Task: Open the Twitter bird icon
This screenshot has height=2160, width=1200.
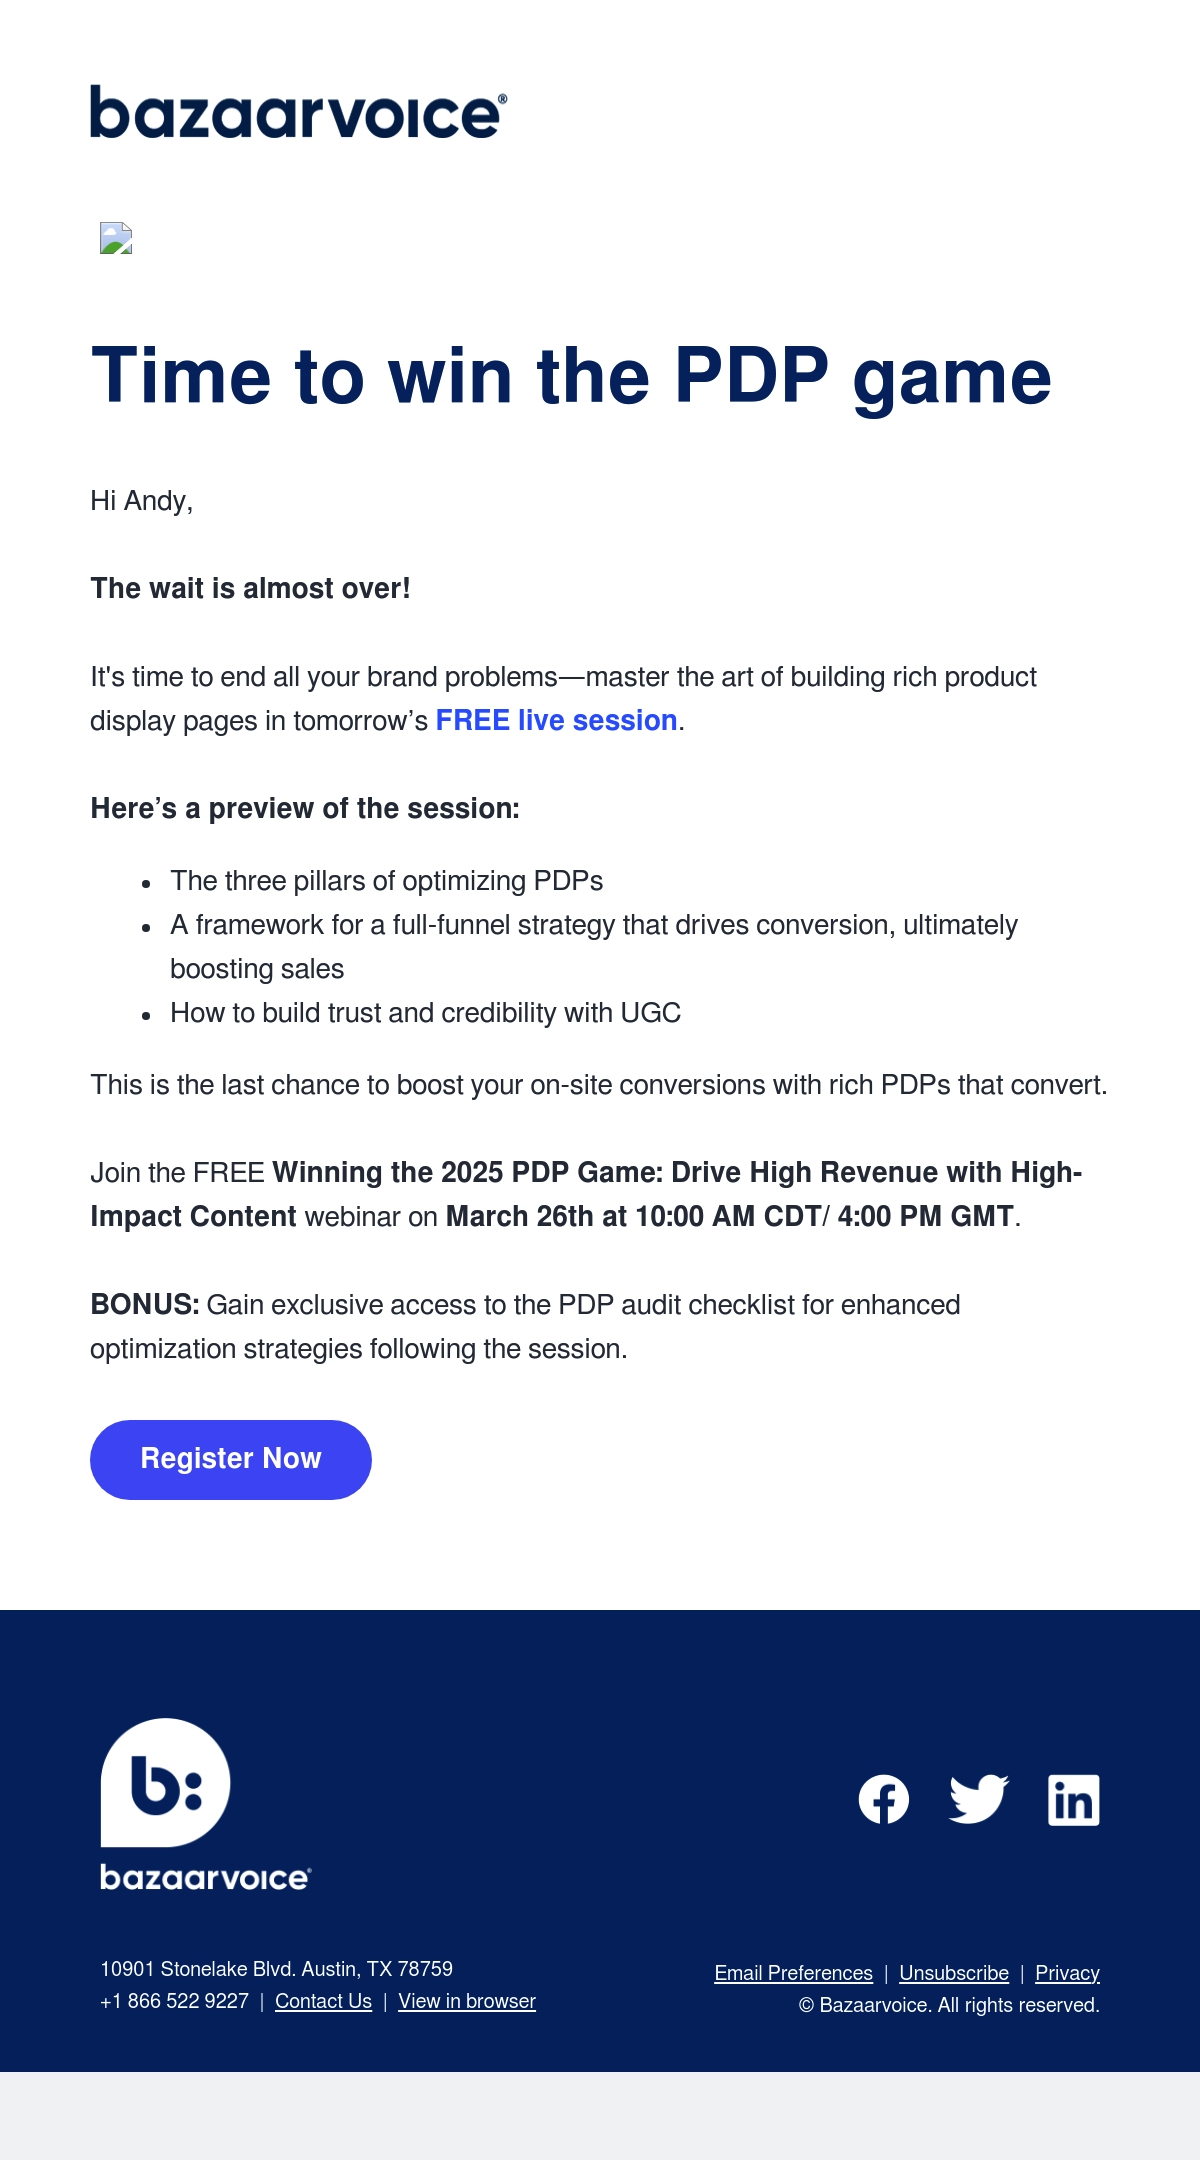Action: click(x=978, y=1800)
